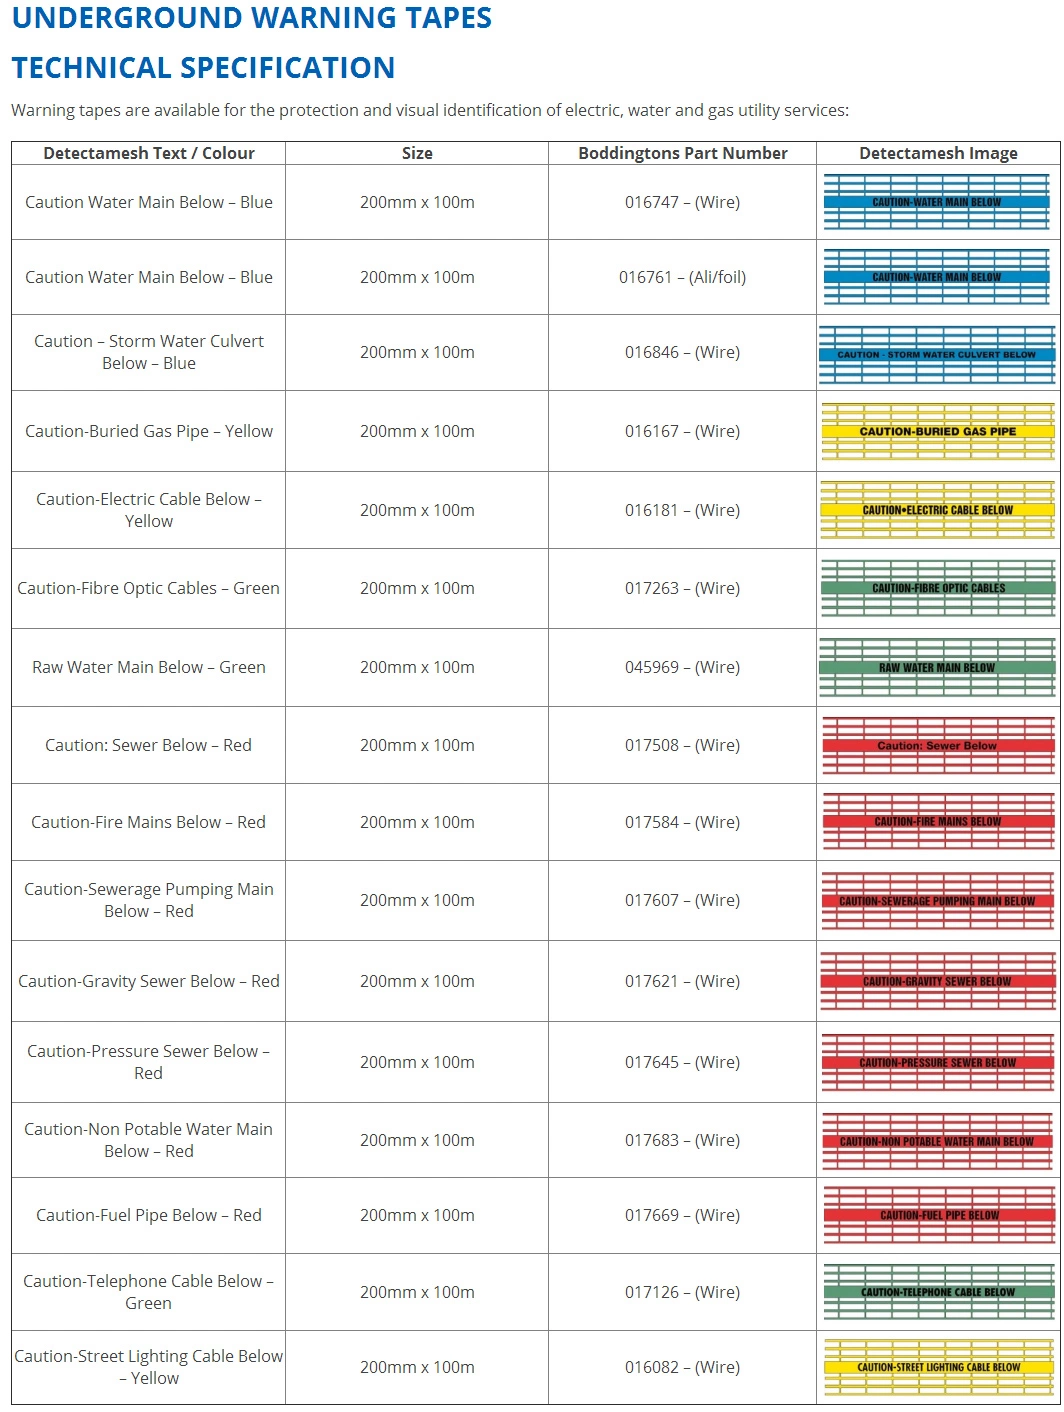Screen dimensions: 1064x1412
Task: Click the Technical Specification heading
Action: pyautogui.click(x=203, y=68)
